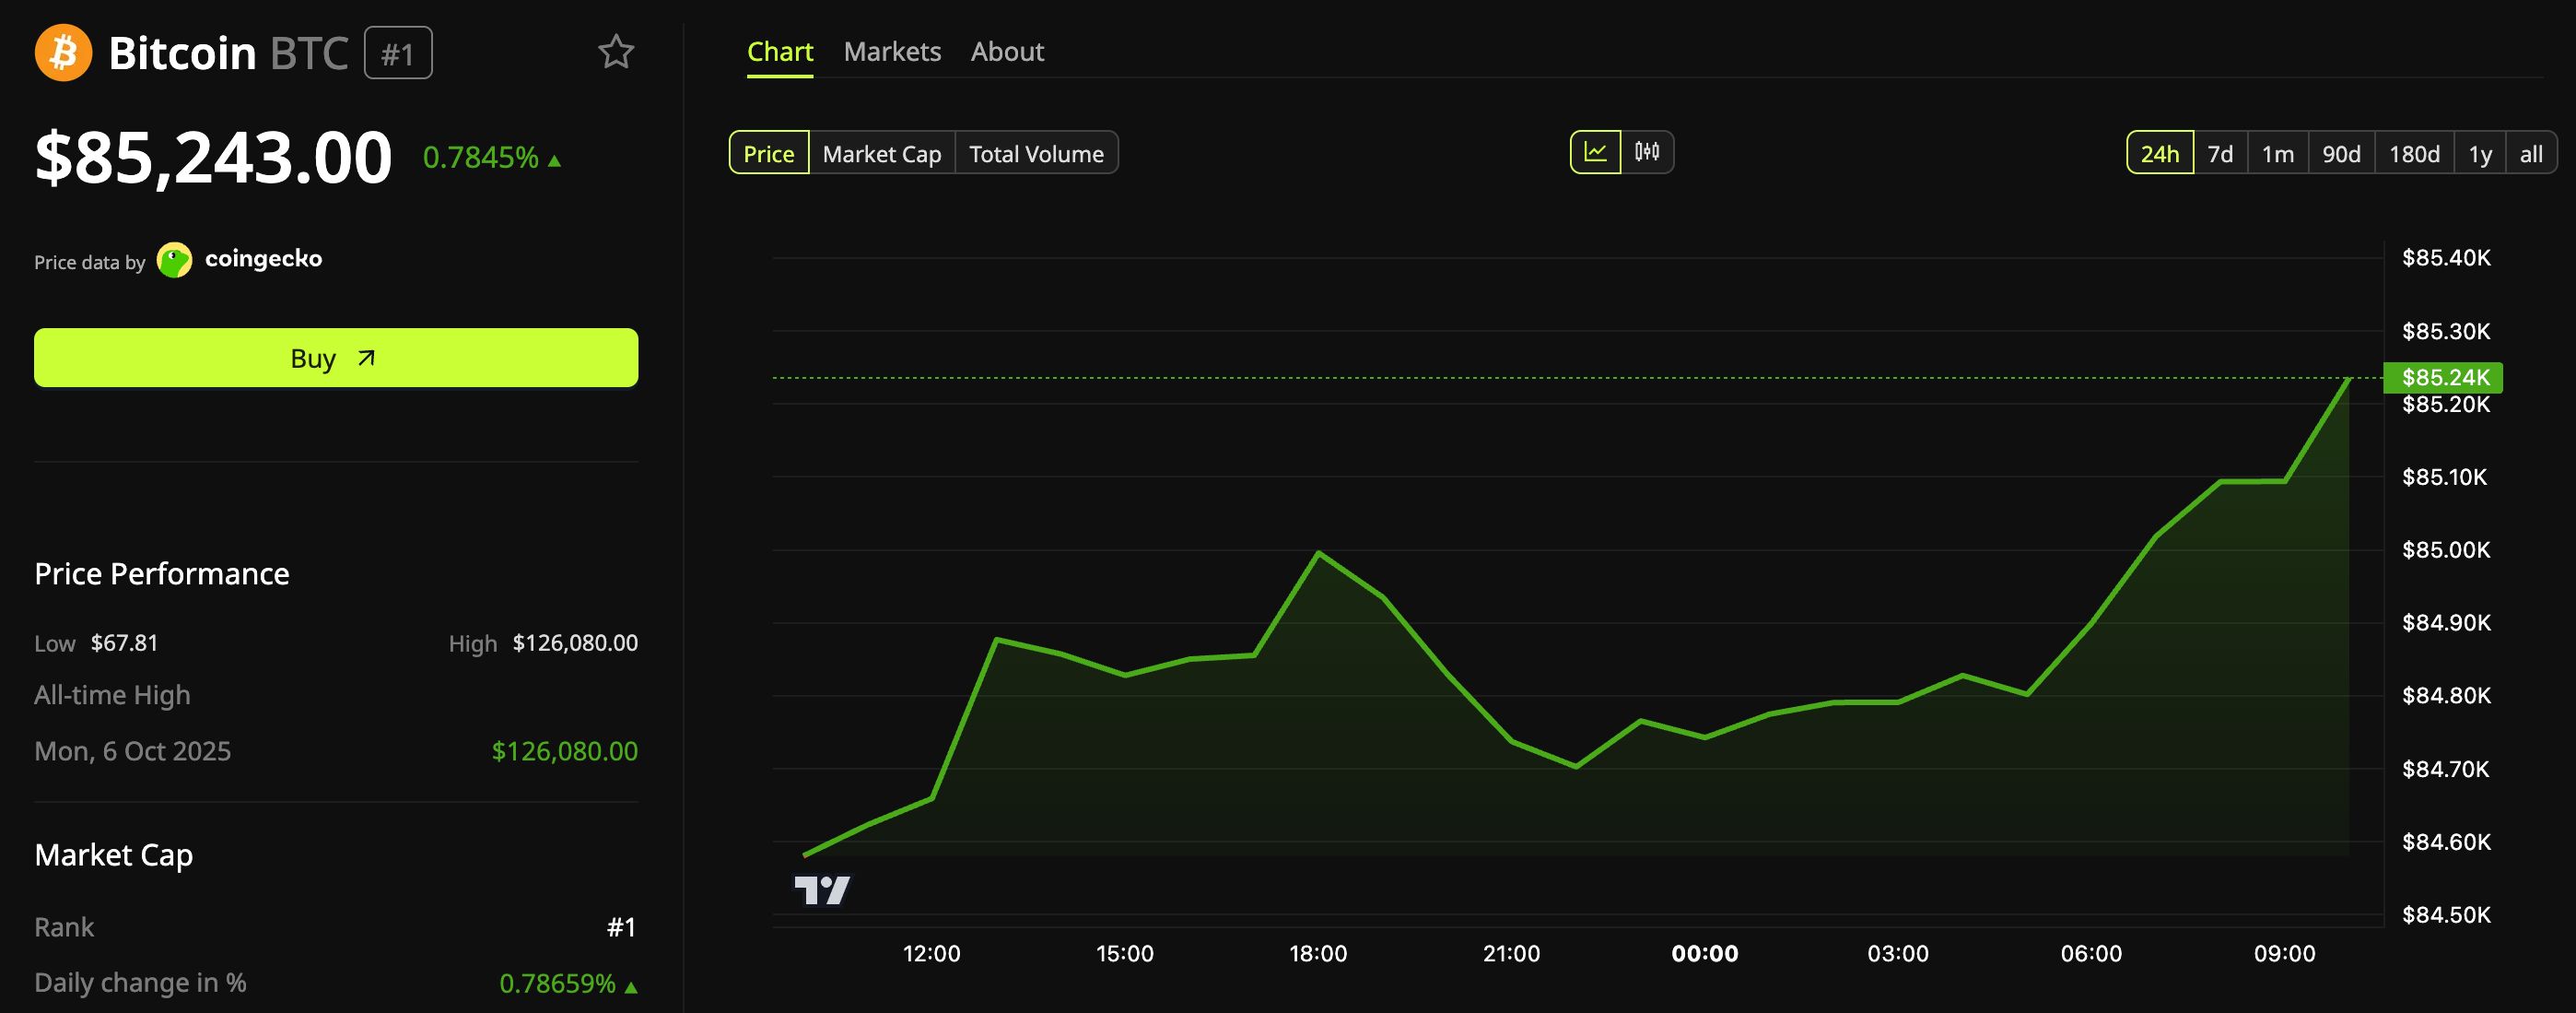Set chart range to 1y
This screenshot has width=2576, height=1013.
tap(2480, 153)
